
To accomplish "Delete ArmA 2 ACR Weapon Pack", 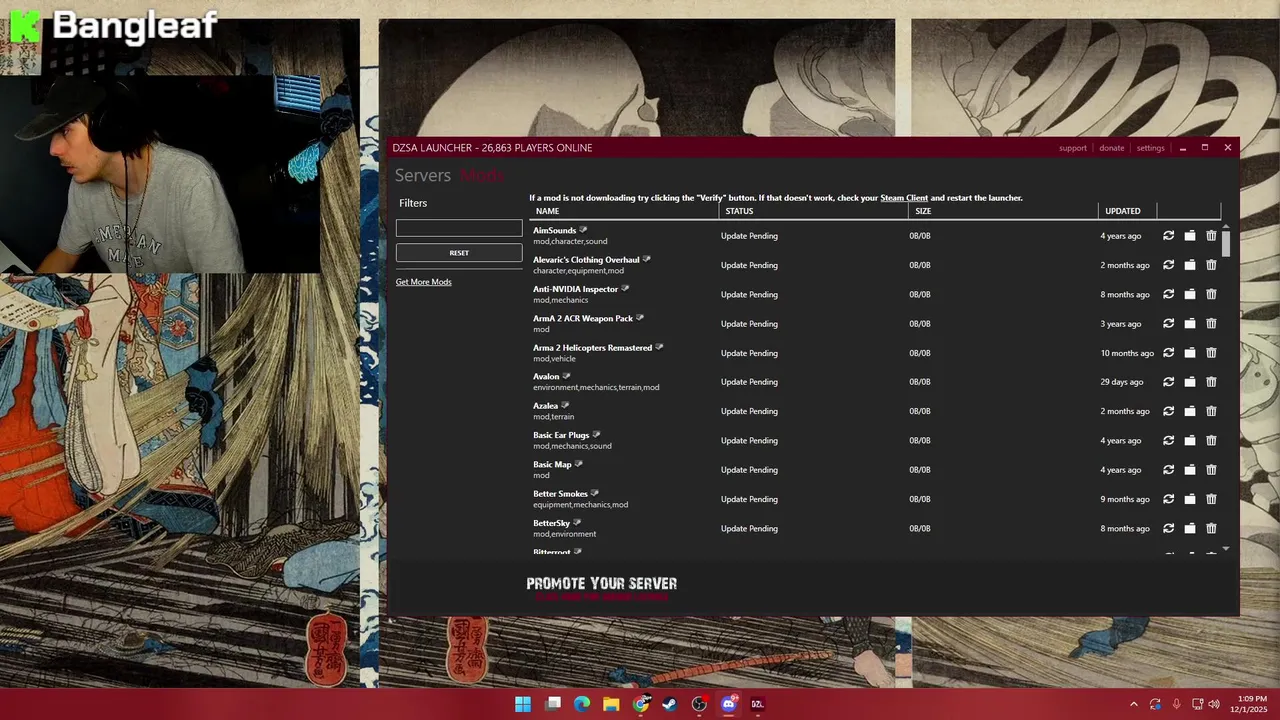I will pos(1211,324).
